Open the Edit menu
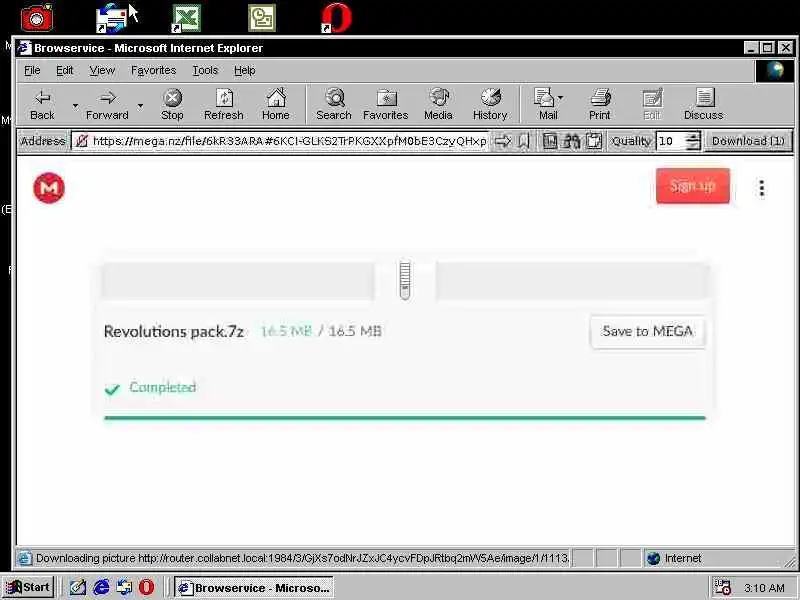Image resolution: width=800 pixels, height=600 pixels. pos(64,70)
